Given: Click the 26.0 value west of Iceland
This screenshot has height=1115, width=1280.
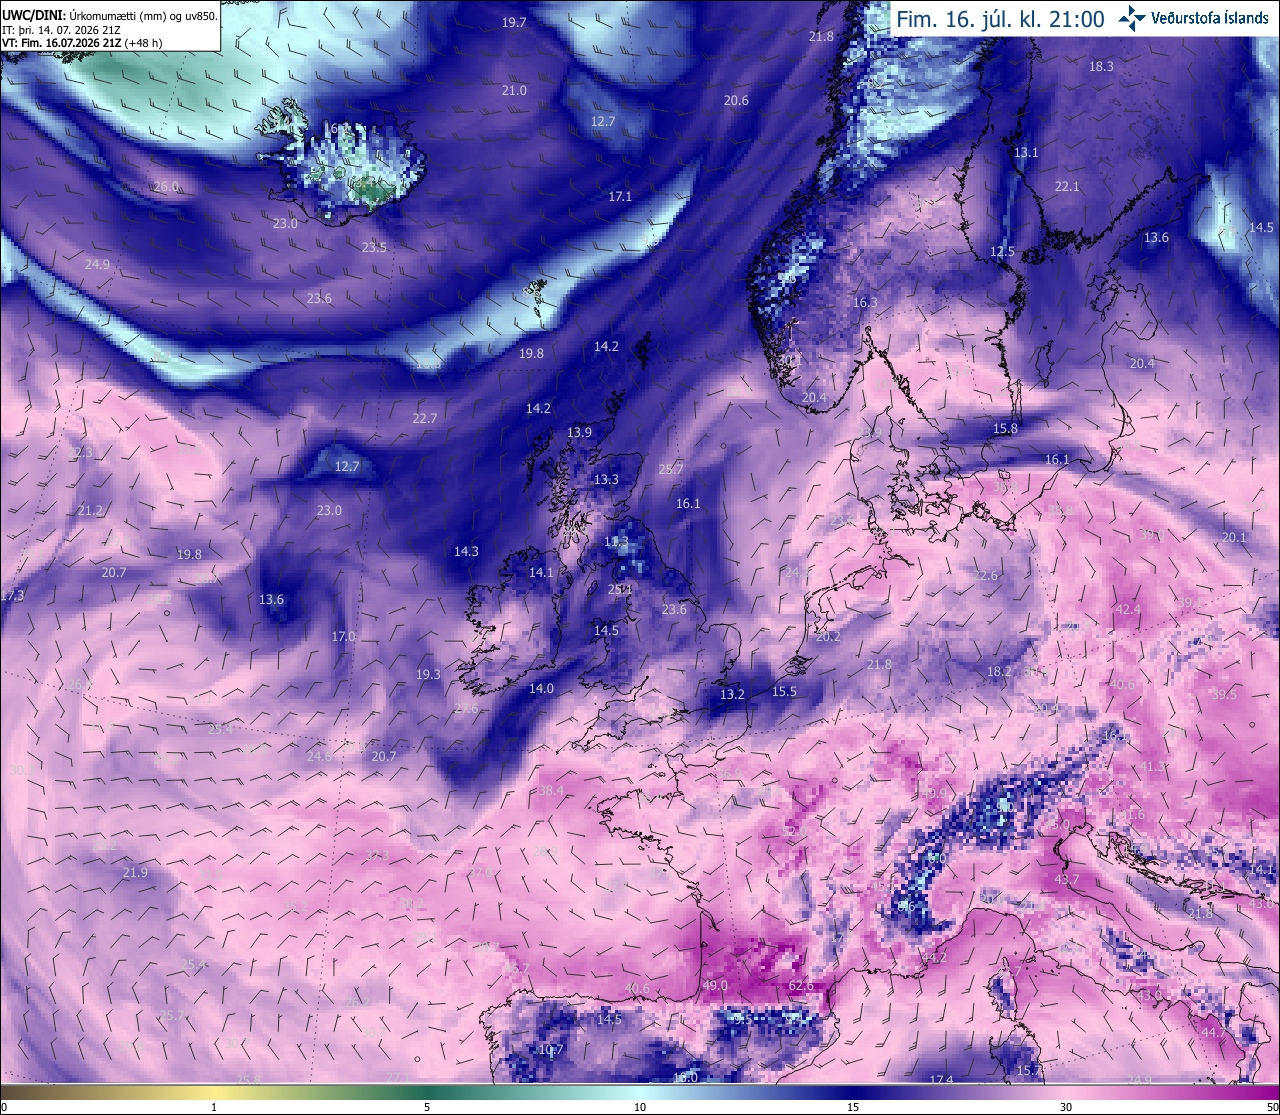Looking at the screenshot, I should (x=166, y=187).
